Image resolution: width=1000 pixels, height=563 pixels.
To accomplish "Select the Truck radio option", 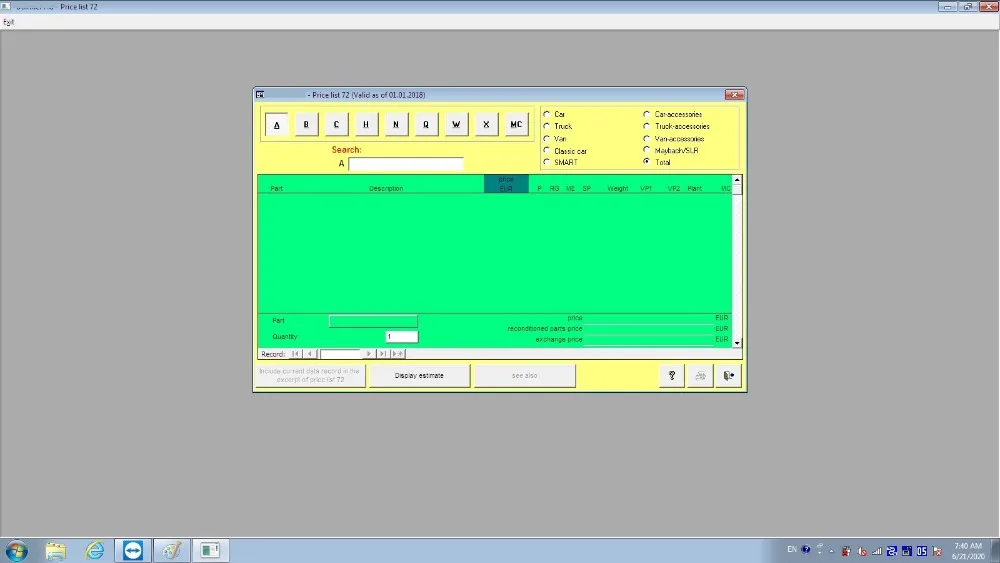I will point(547,126).
